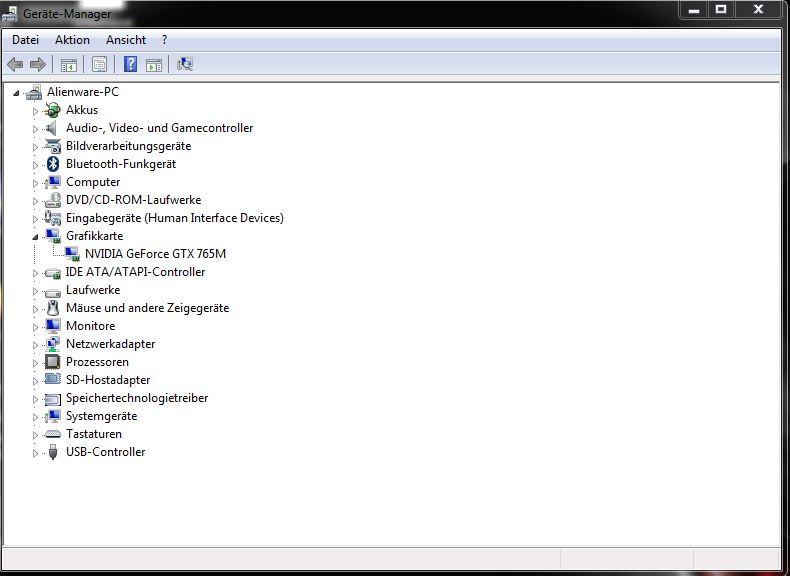Click the Grafikkarte display adapter icon
Screen dimensions: 790x576
click(52, 236)
